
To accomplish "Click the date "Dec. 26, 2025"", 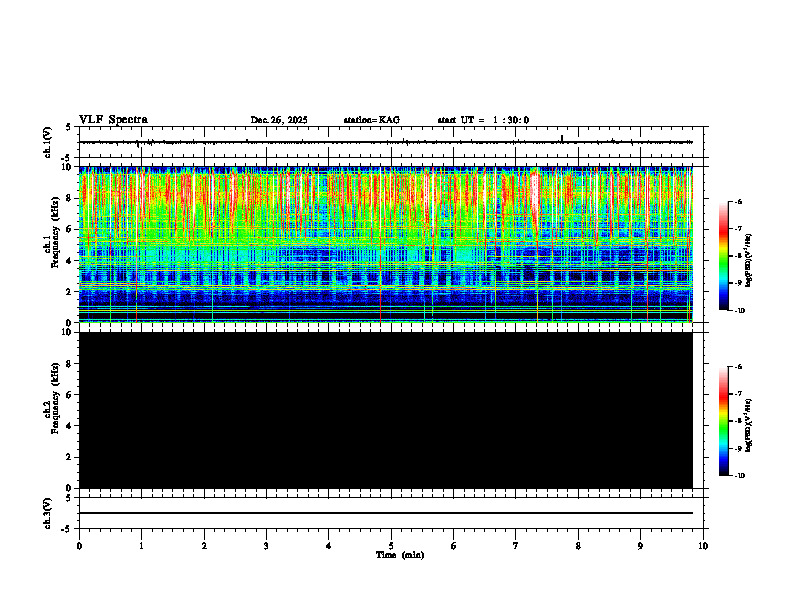I will tap(279, 120).
